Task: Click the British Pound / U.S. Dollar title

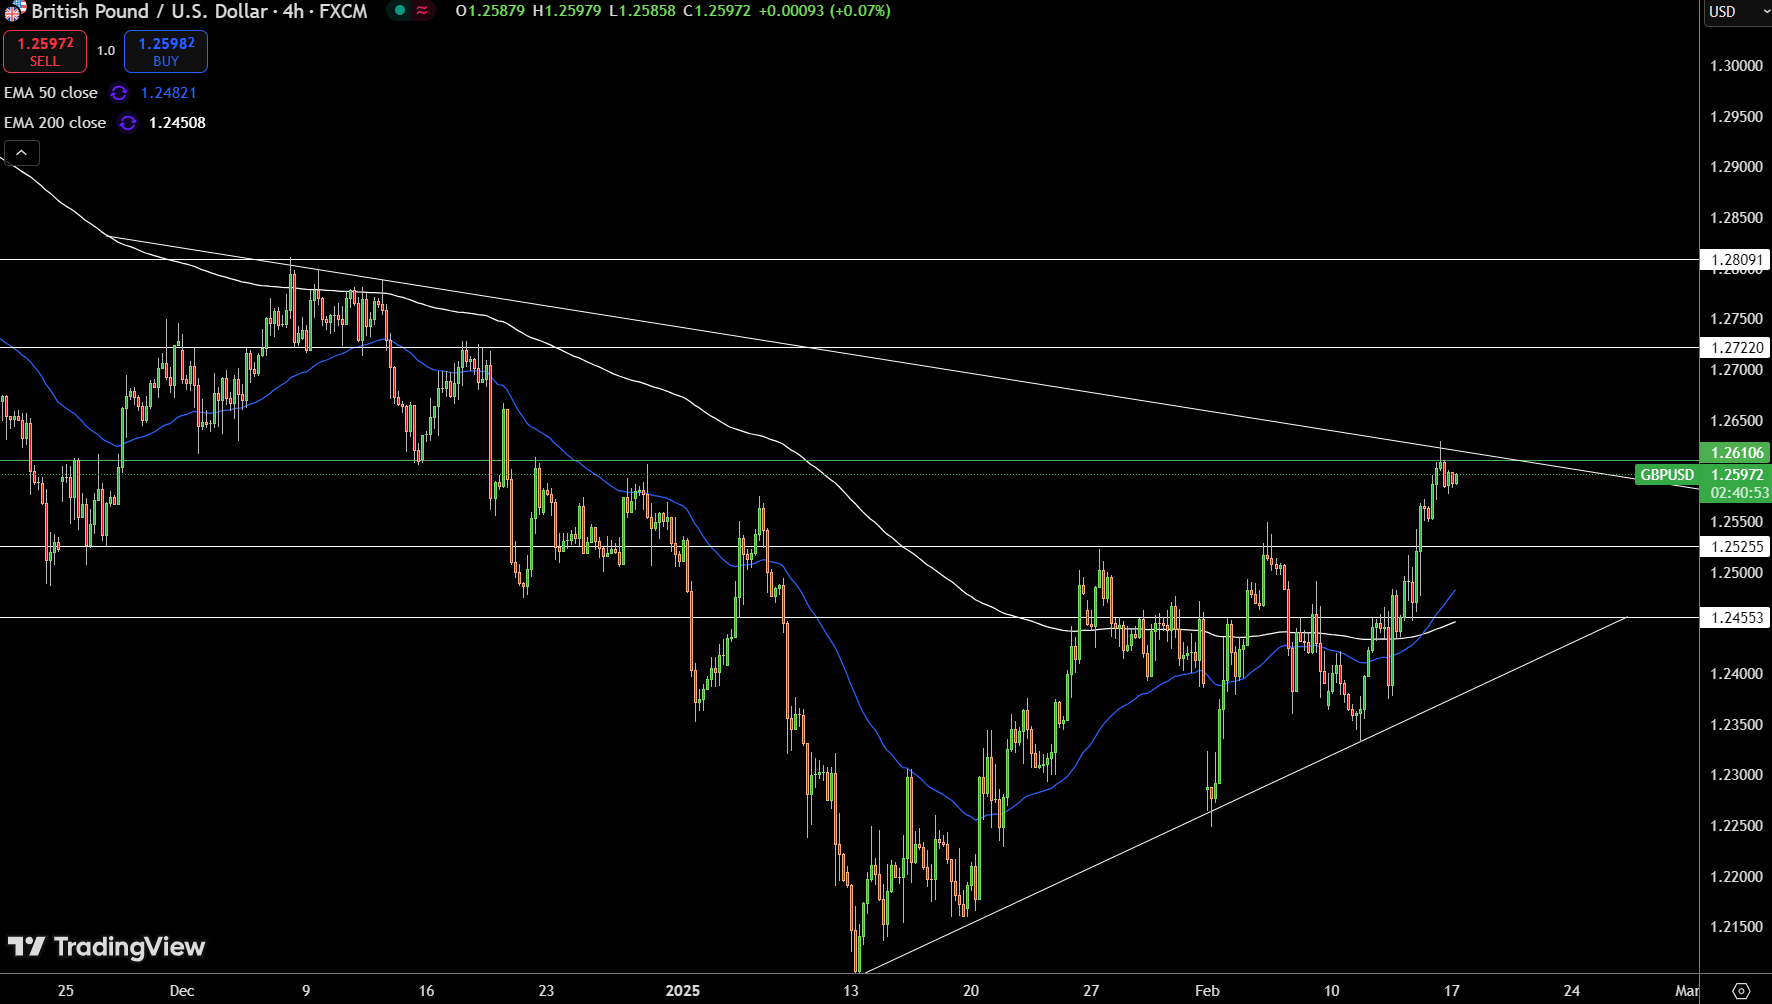Action: click(149, 11)
